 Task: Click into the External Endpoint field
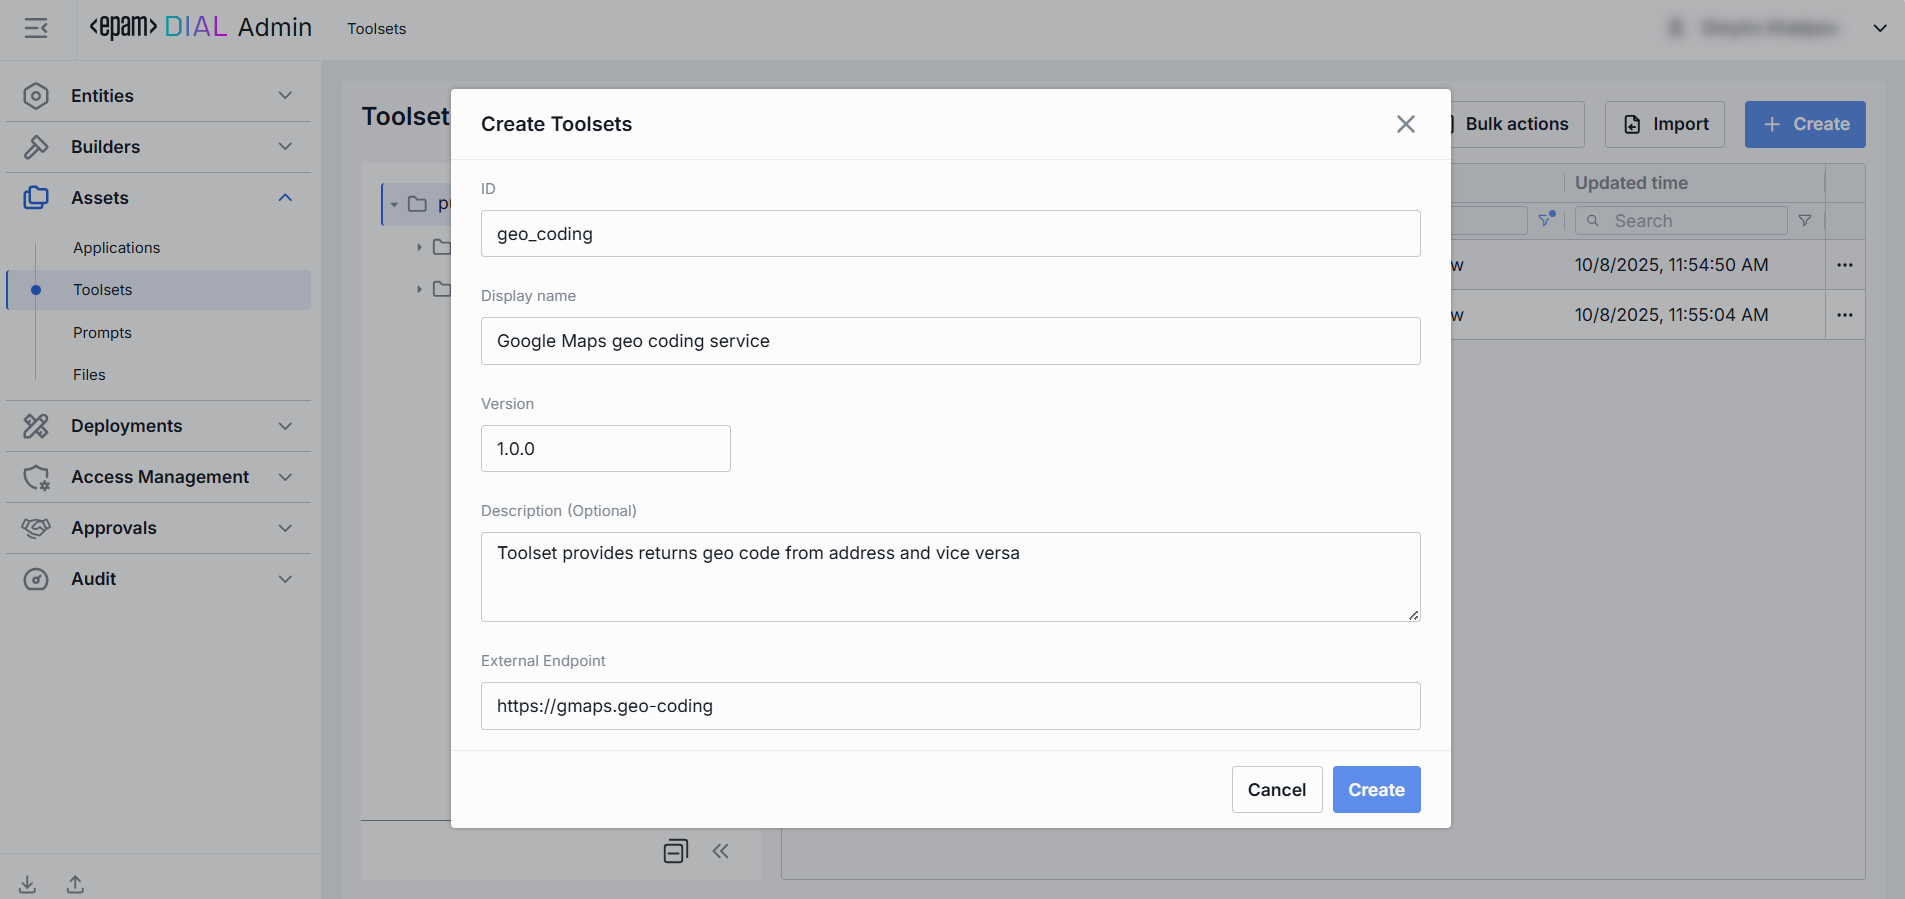(950, 706)
